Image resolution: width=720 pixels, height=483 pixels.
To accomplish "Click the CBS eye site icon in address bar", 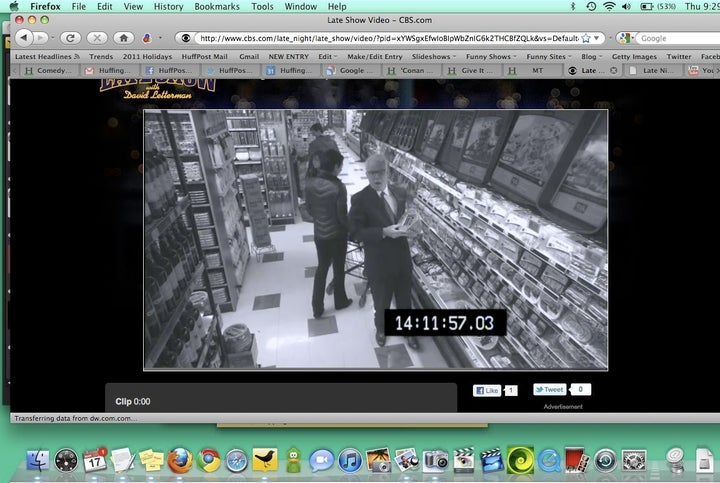I will point(186,38).
